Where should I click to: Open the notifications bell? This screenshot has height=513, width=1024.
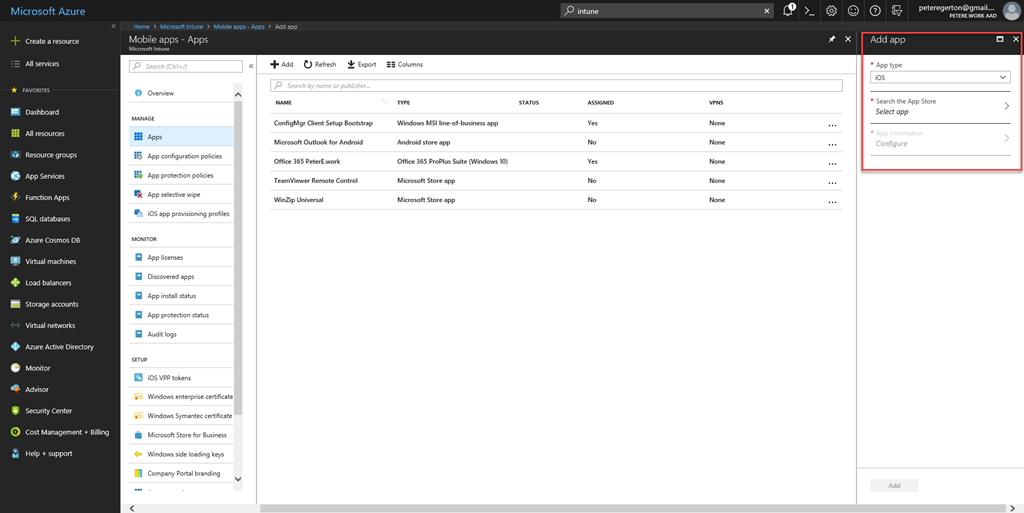788,11
